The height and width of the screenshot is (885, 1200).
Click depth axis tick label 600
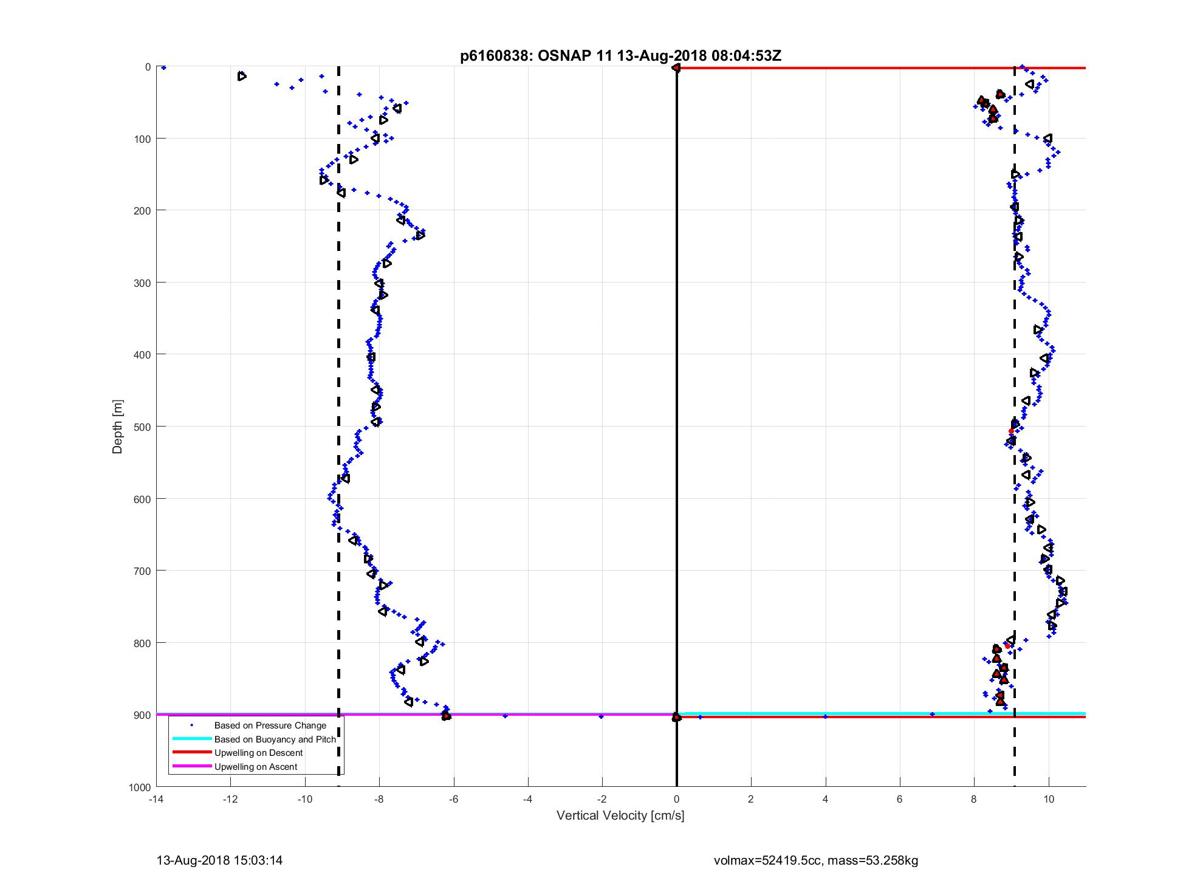(x=142, y=499)
